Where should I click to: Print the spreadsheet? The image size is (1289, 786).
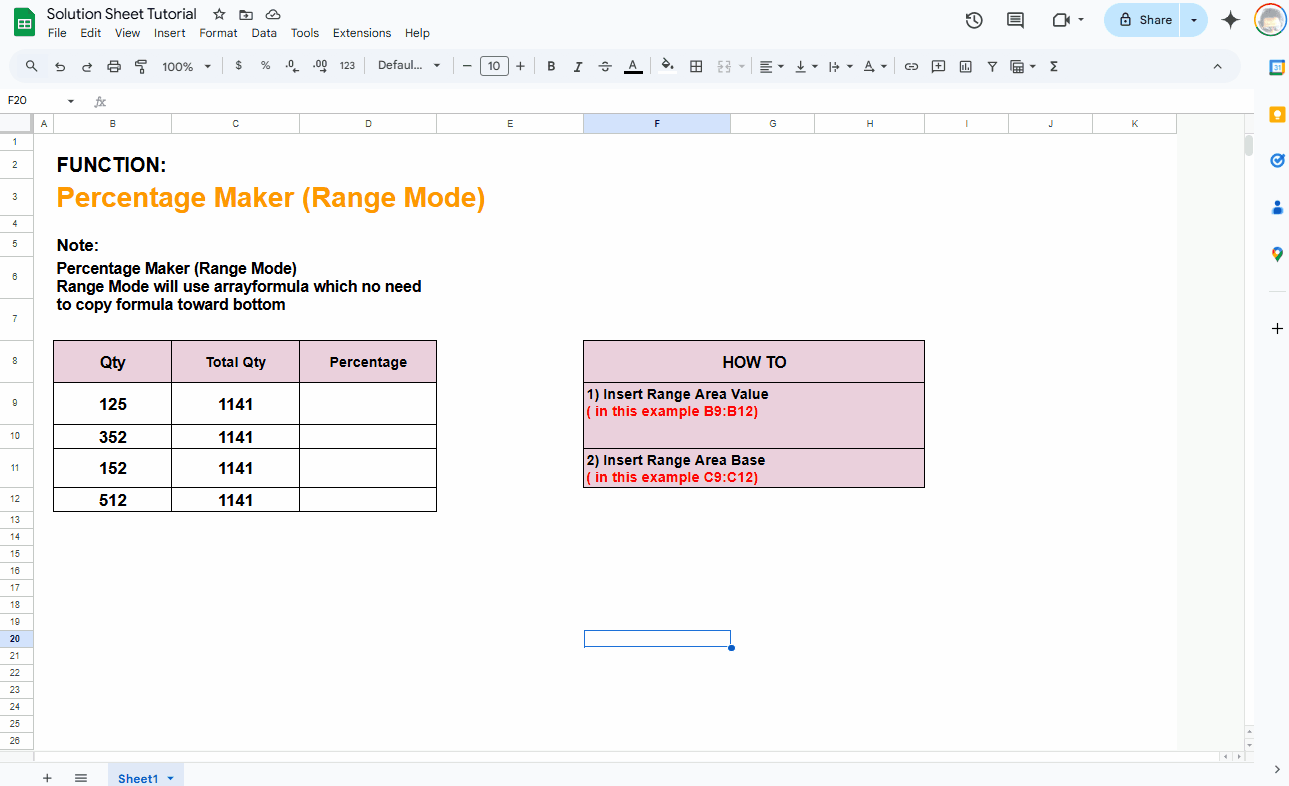click(114, 66)
